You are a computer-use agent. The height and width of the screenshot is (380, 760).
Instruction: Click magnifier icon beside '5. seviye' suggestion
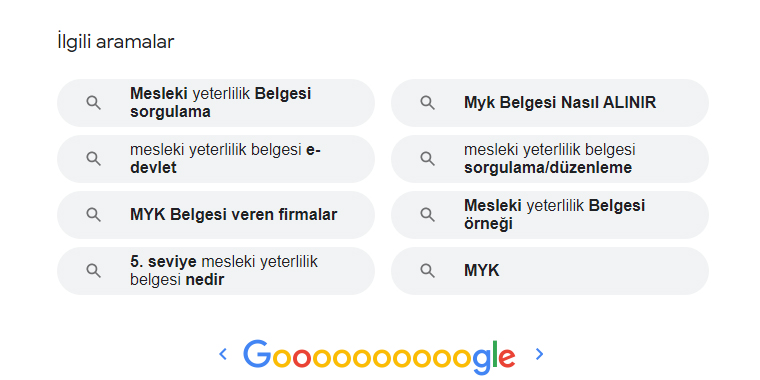[x=94, y=271]
